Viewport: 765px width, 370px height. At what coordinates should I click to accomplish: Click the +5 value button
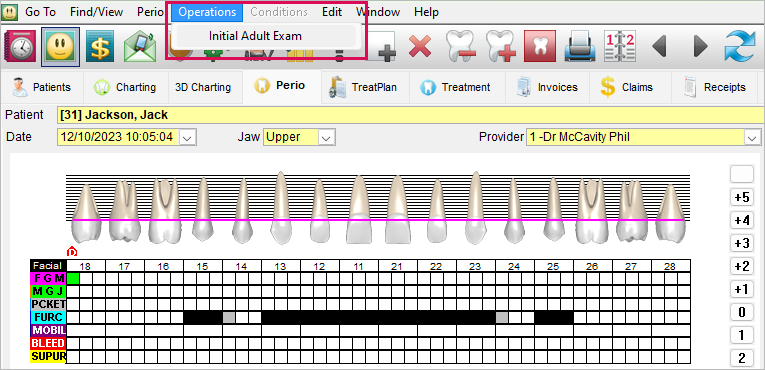(x=742, y=198)
